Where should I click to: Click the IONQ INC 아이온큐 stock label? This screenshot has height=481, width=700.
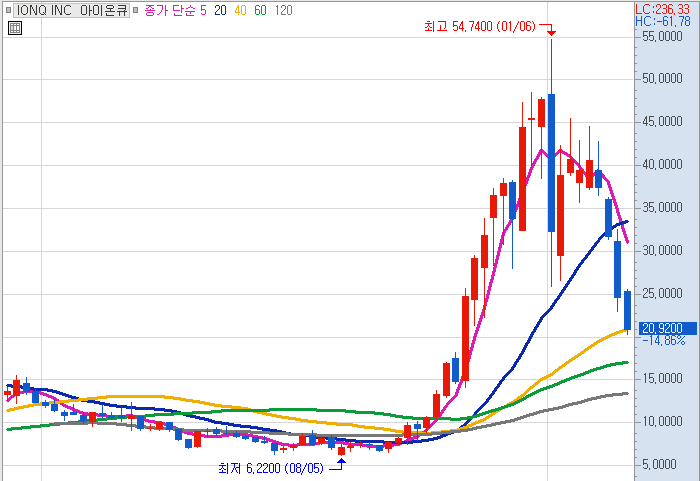pyautogui.click(x=71, y=10)
